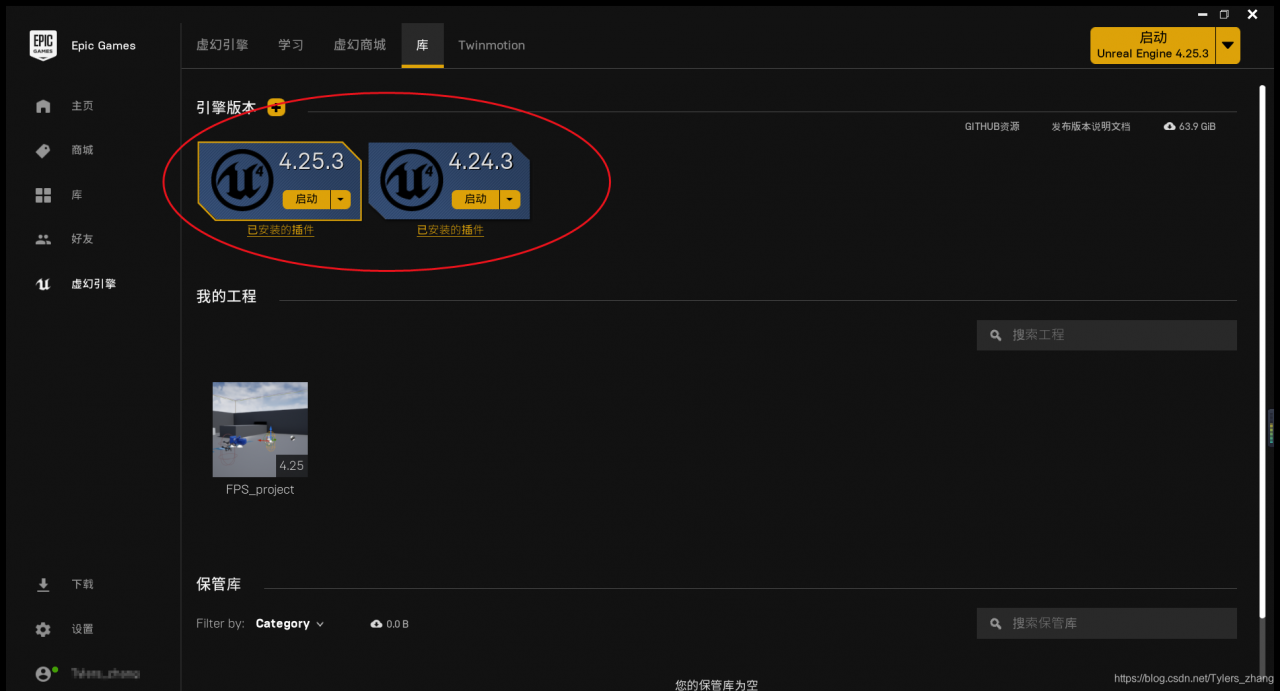This screenshot has width=1280, height=691.
Task: Click the 保管库 section heading
Action: coord(218,584)
